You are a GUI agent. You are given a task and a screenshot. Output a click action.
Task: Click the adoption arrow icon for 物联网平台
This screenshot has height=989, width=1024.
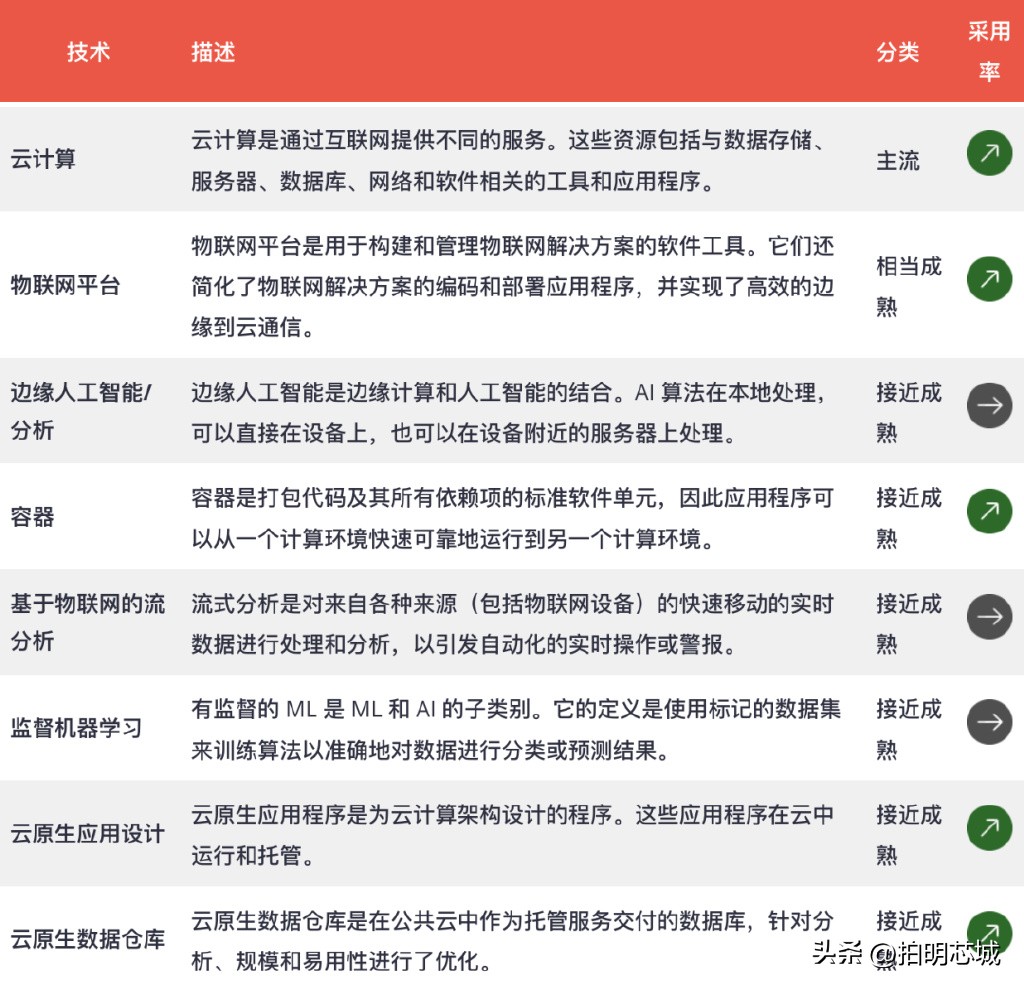(x=989, y=280)
